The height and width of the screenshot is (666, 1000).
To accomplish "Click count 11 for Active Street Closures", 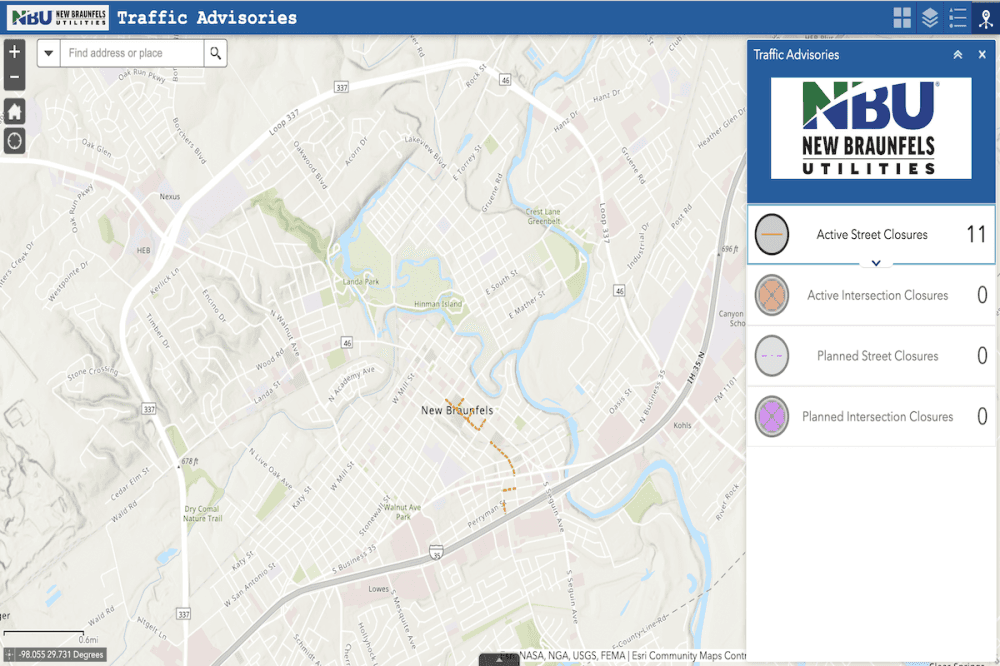I will [x=976, y=234].
